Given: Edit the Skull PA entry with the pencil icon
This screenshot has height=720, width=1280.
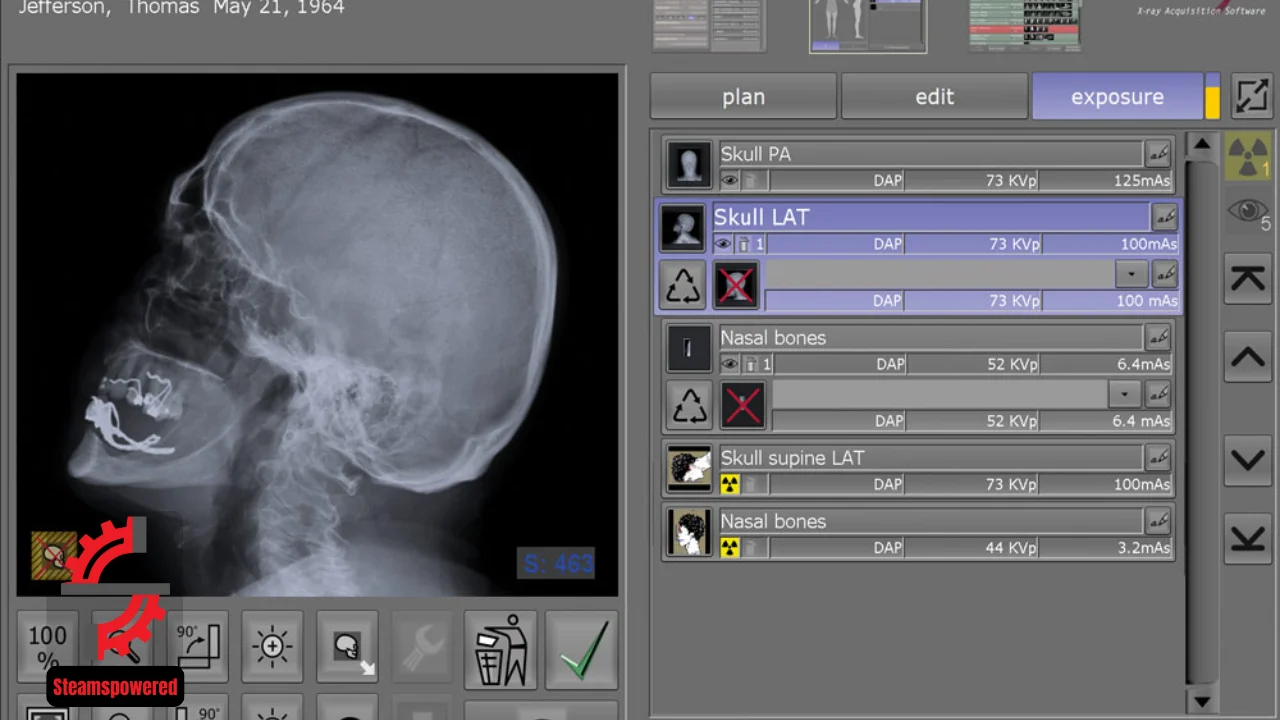Looking at the screenshot, I should tap(1158, 154).
